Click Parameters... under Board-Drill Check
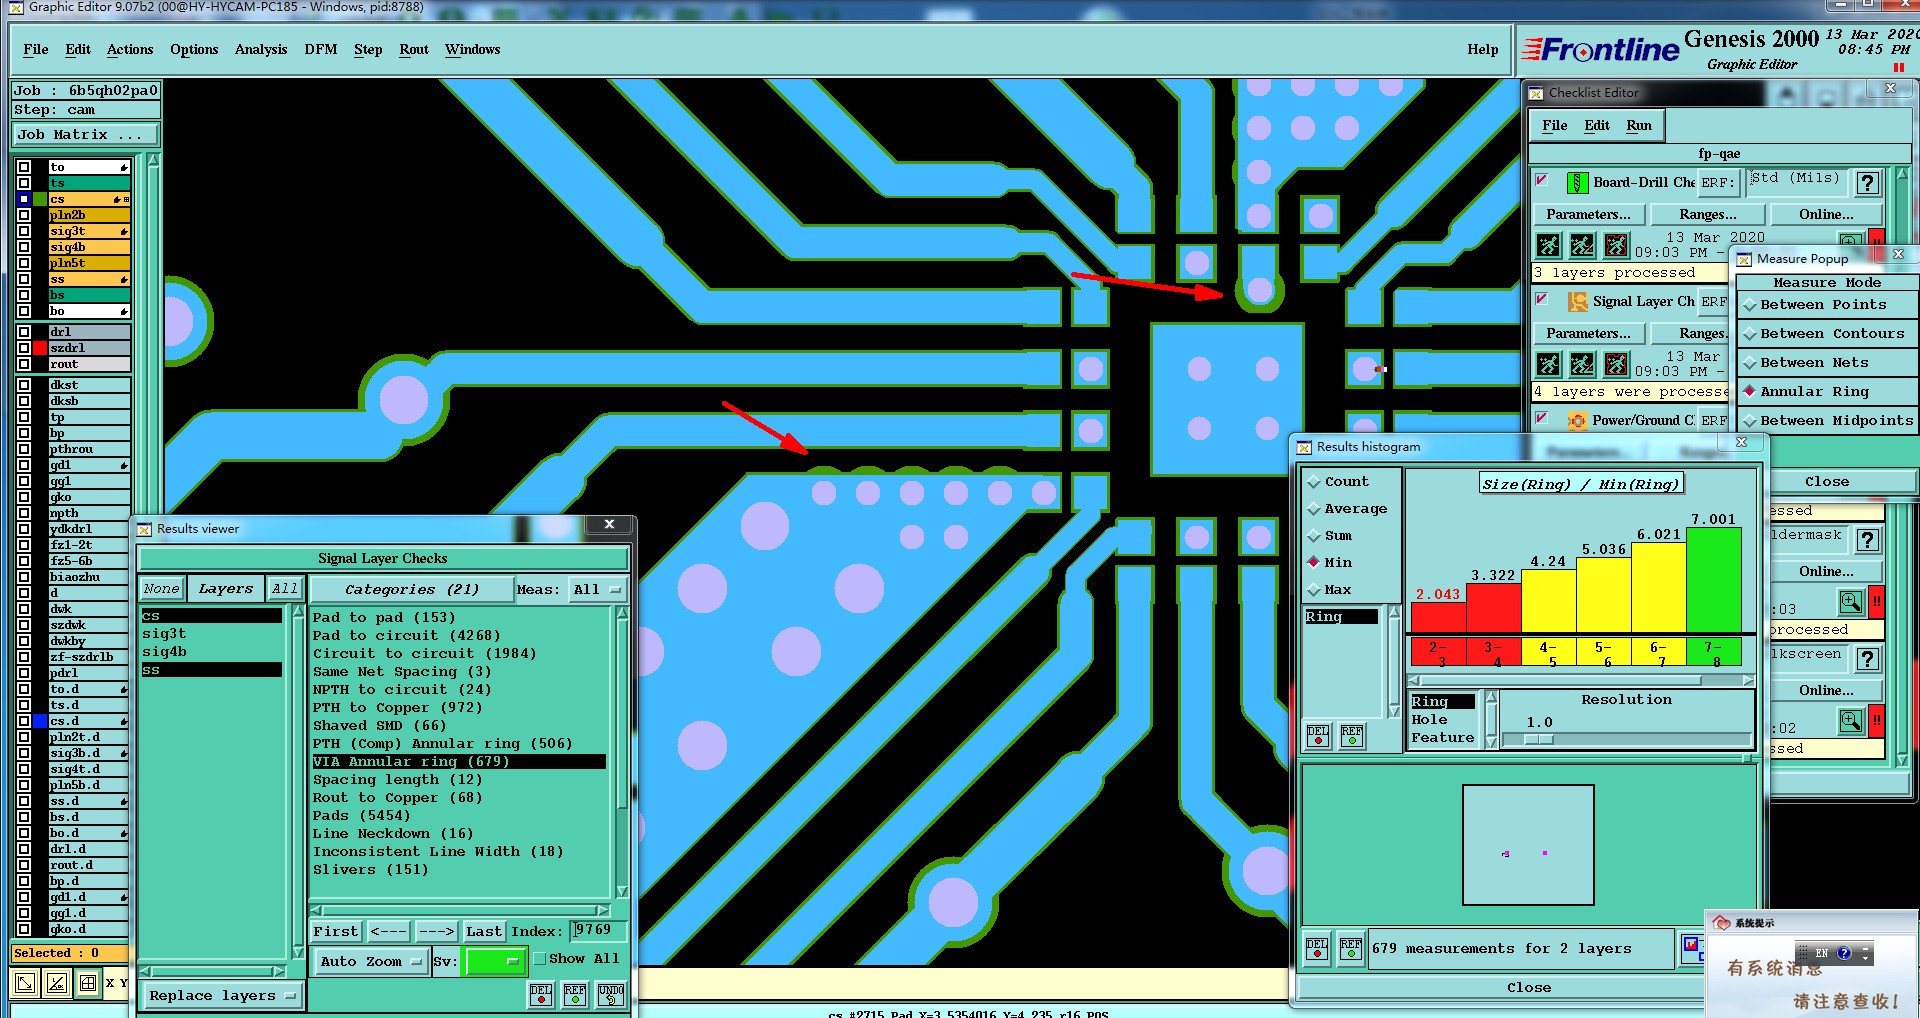The image size is (1920, 1018). (x=1588, y=215)
